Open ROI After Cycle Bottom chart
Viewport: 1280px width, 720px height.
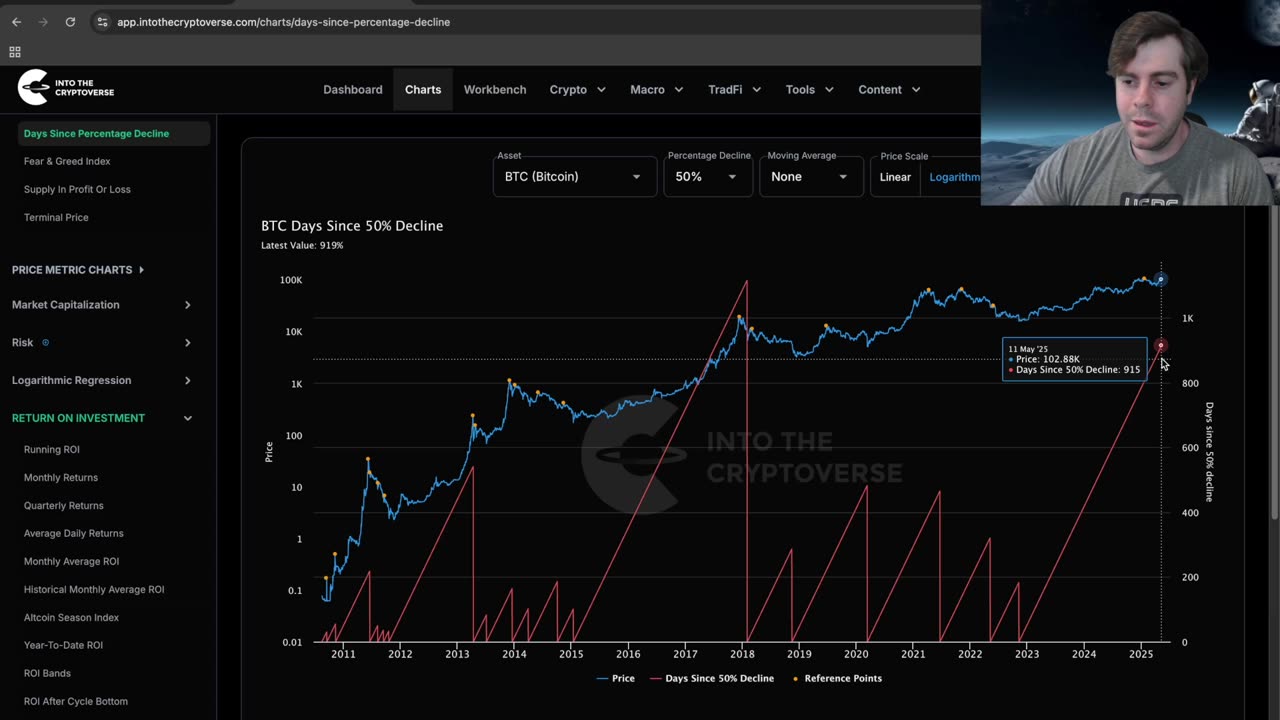76,702
